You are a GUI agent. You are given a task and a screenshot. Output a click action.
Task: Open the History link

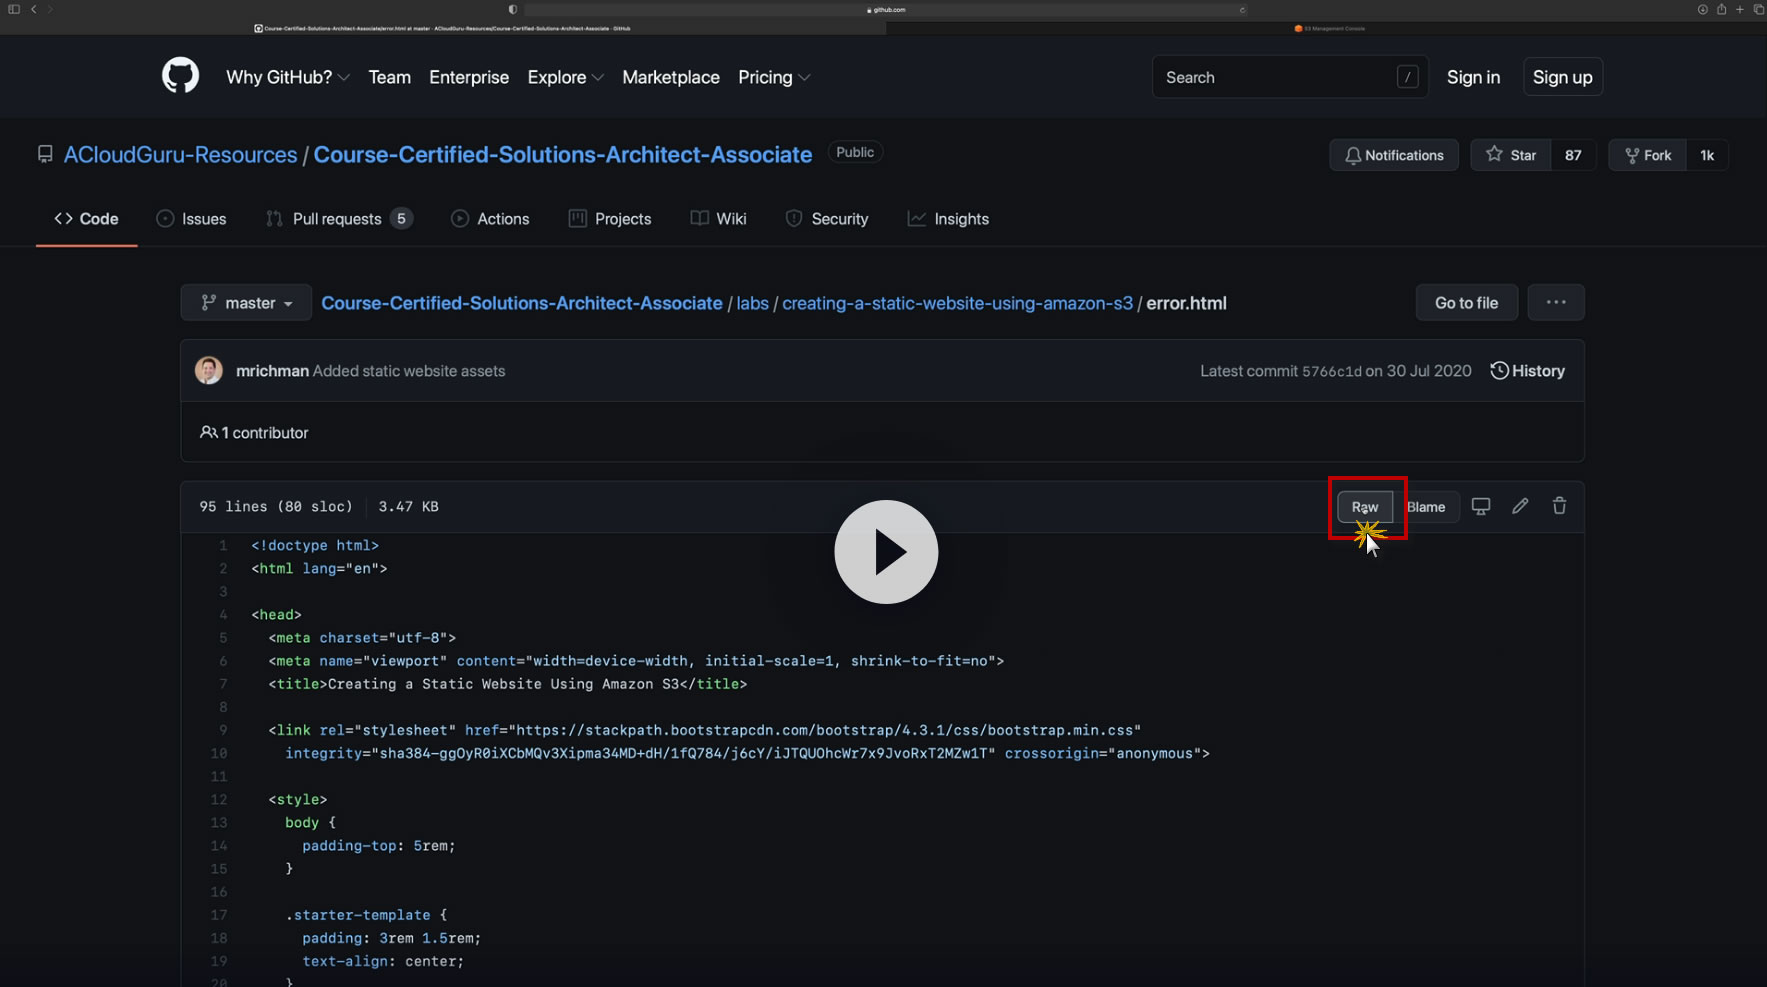point(1527,371)
